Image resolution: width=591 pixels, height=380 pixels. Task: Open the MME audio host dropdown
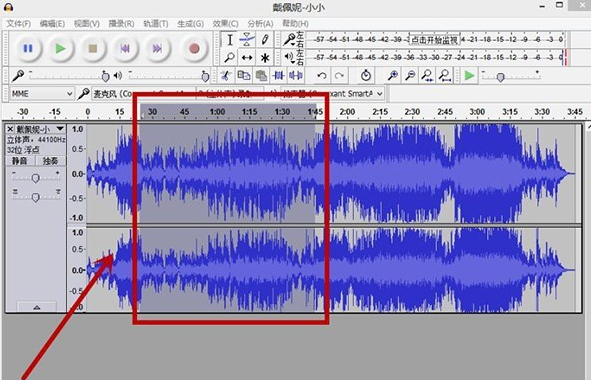pos(41,93)
